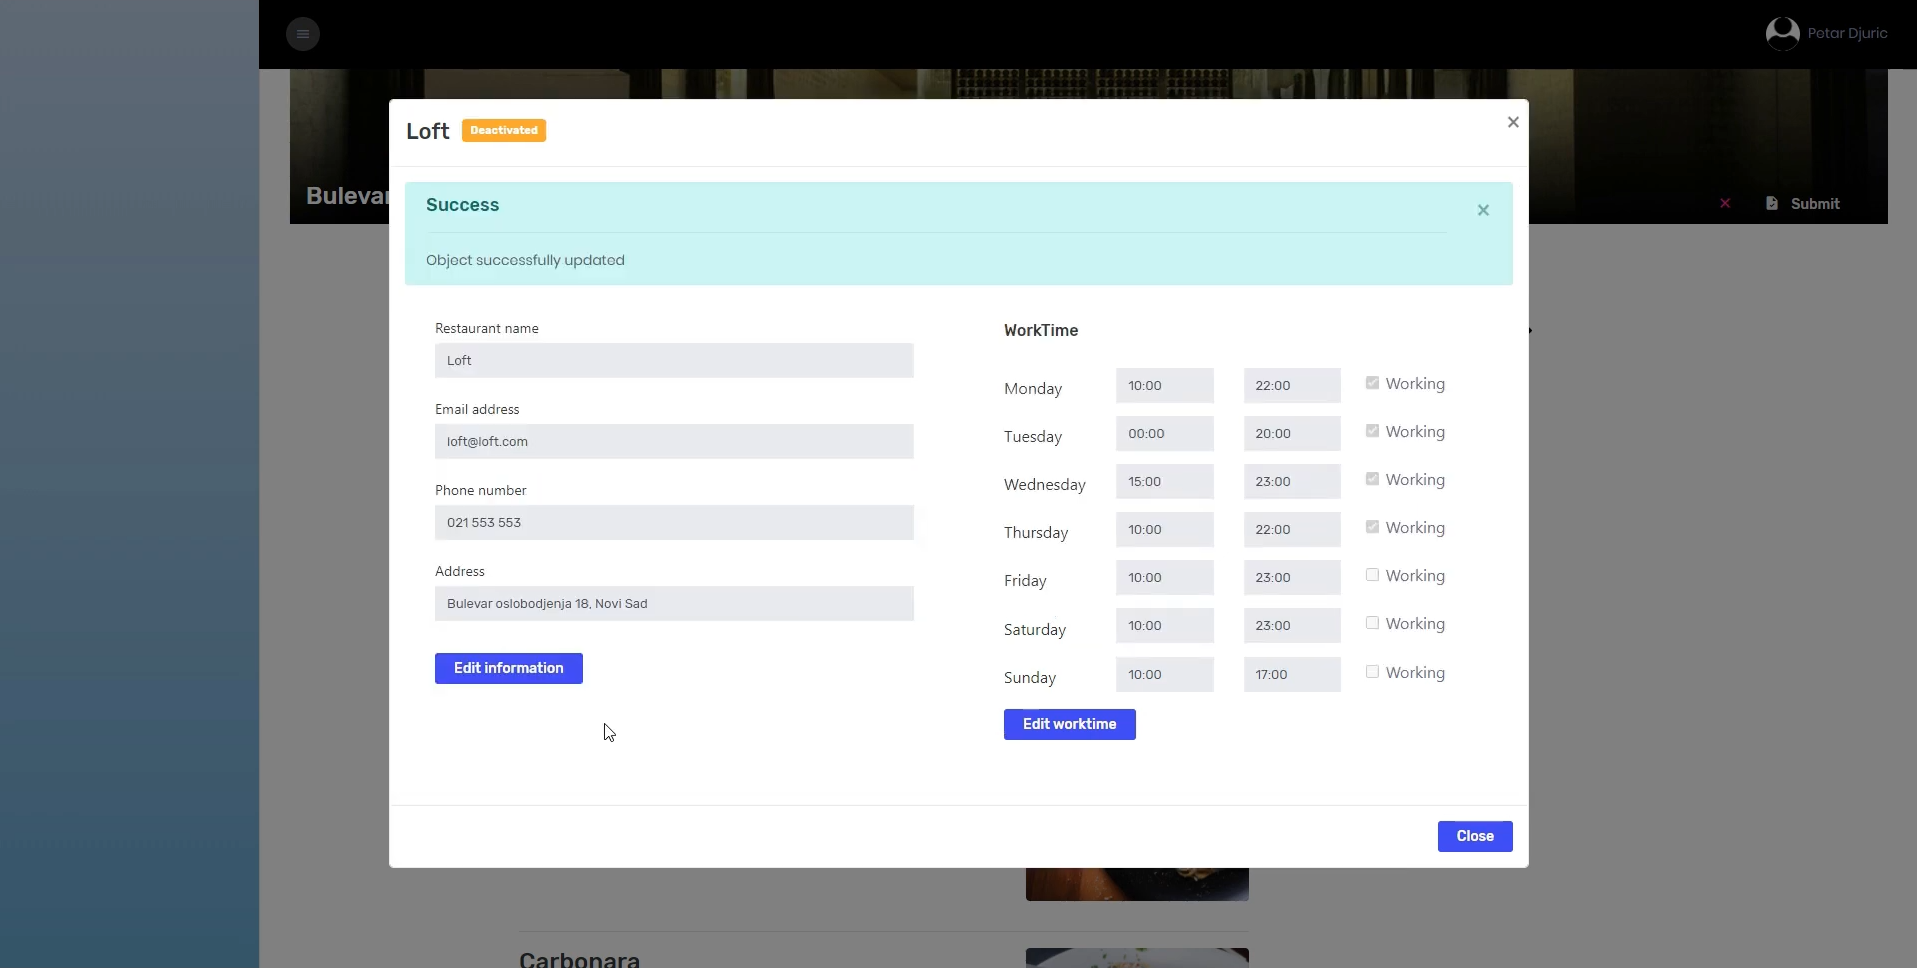The image size is (1917, 968).
Task: Select Saturday closing time field
Action: [1292, 625]
